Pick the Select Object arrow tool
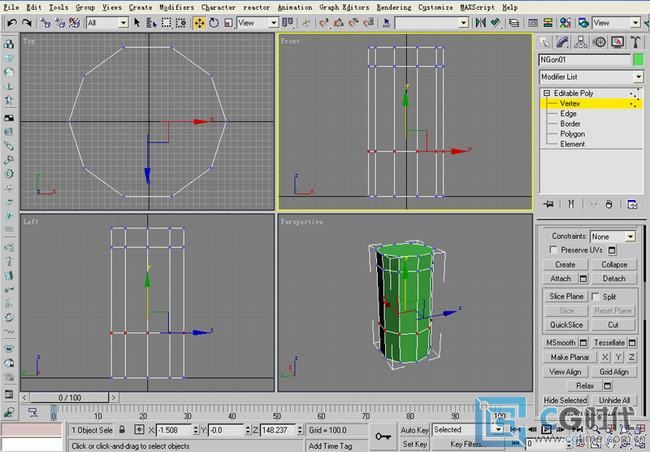650x452 pixels. point(137,23)
